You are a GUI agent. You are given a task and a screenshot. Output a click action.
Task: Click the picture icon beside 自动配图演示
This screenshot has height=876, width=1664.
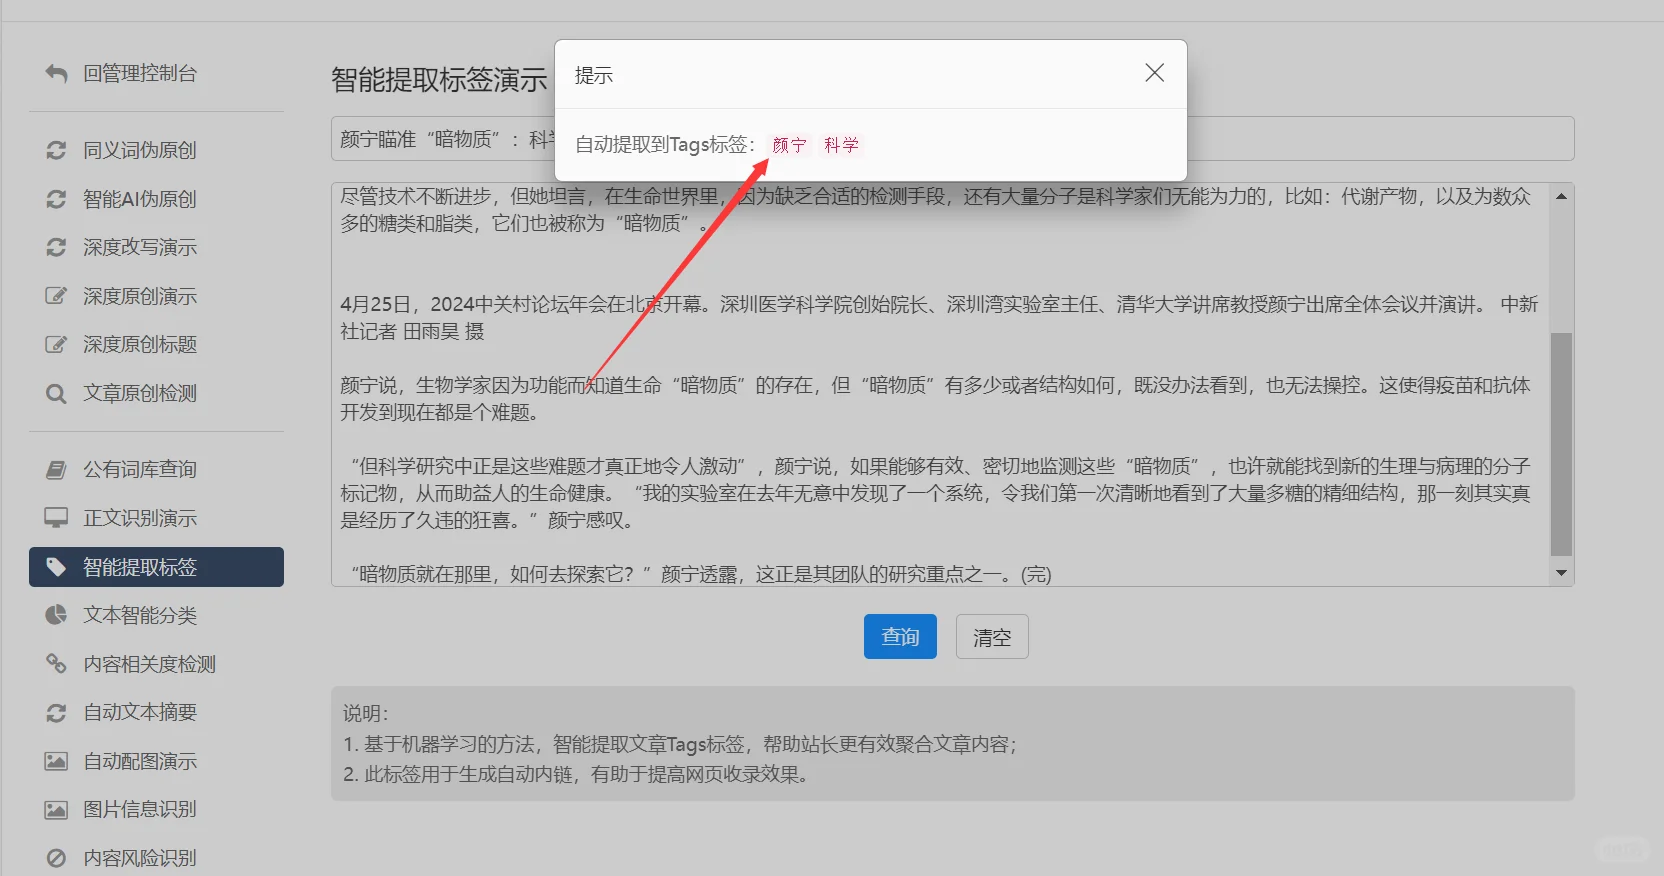[56, 761]
